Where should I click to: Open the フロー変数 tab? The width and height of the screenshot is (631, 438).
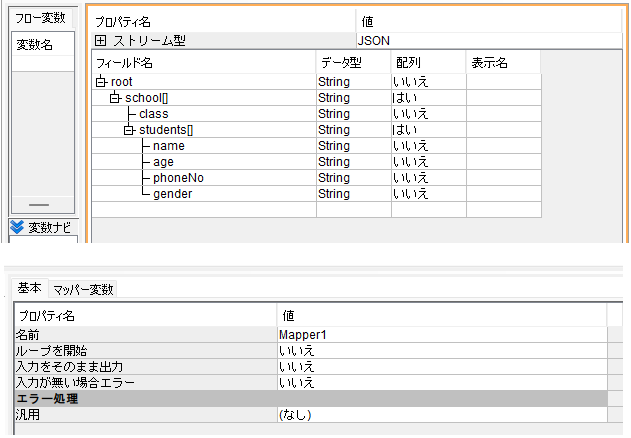(x=38, y=17)
